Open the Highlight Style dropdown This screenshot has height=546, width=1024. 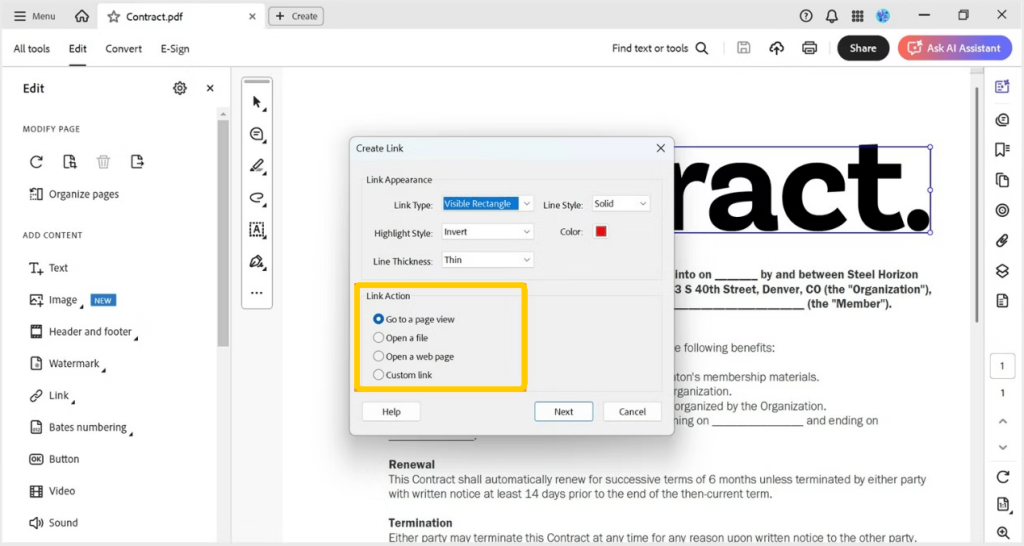coord(487,232)
